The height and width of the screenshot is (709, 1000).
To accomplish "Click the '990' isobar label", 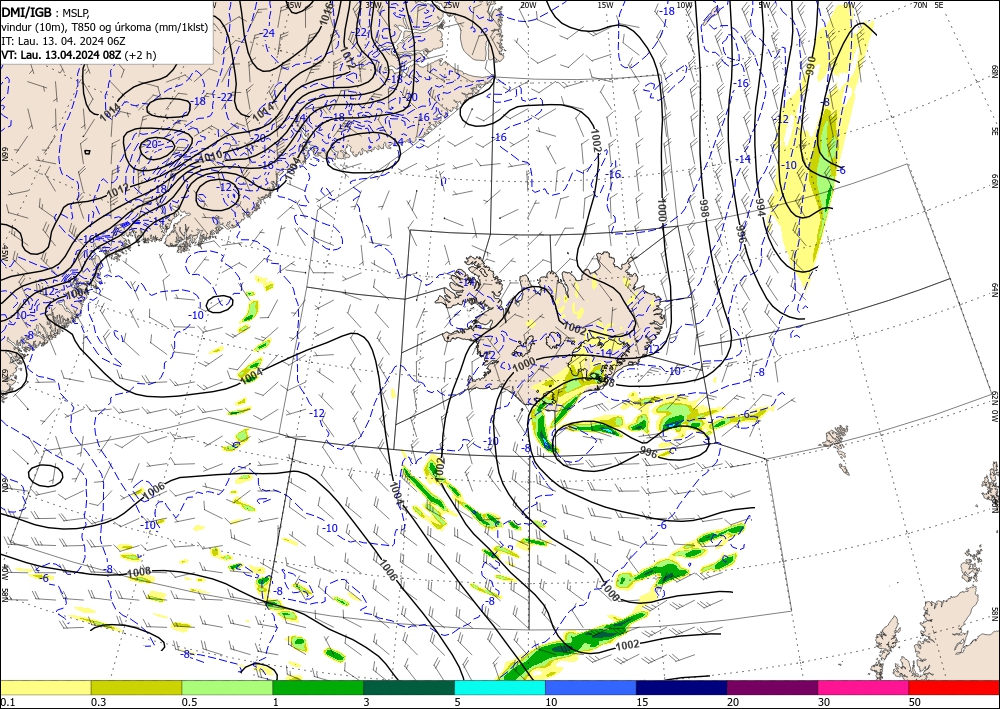I will [811, 66].
